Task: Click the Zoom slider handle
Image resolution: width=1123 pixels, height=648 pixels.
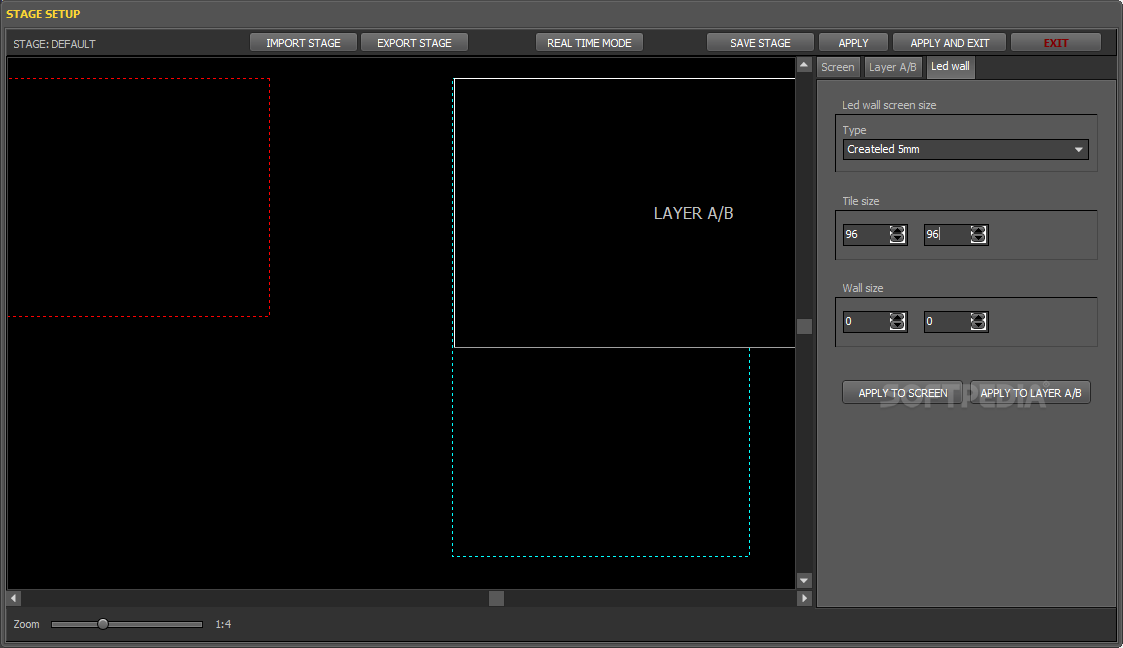Action: pyautogui.click(x=103, y=624)
